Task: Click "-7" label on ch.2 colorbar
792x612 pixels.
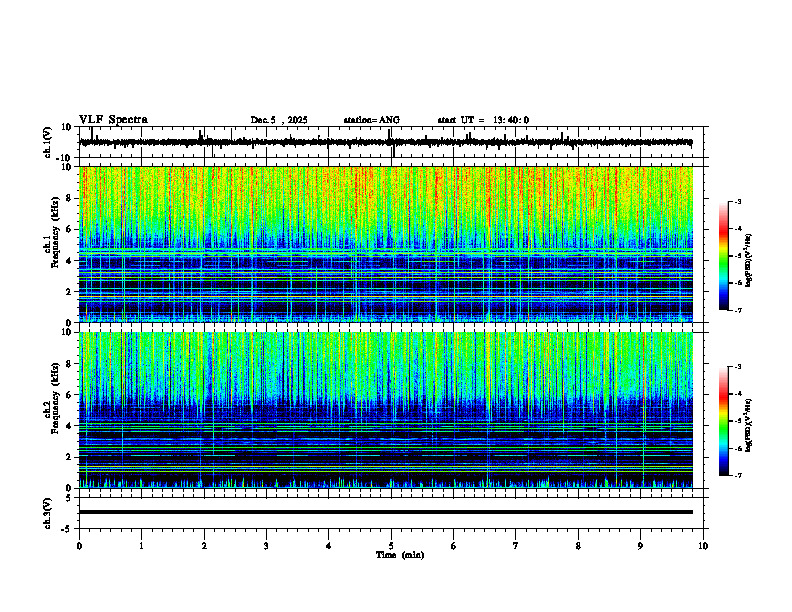Action: (x=737, y=475)
